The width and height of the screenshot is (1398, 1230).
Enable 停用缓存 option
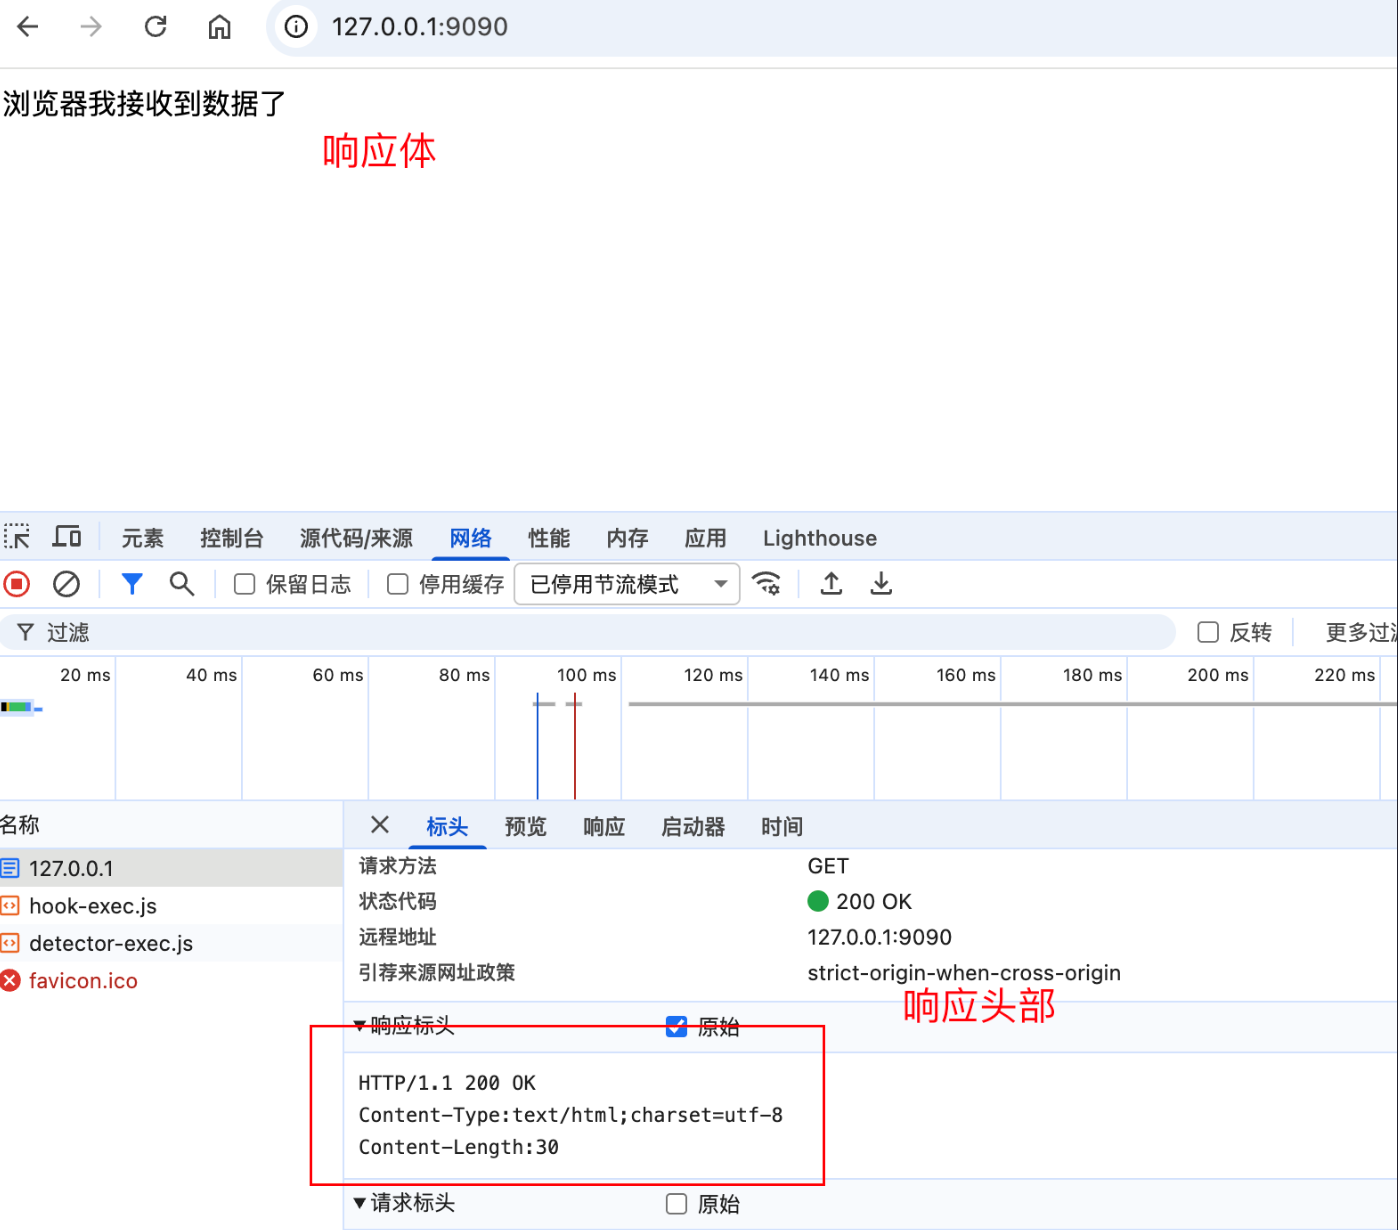pos(397,584)
